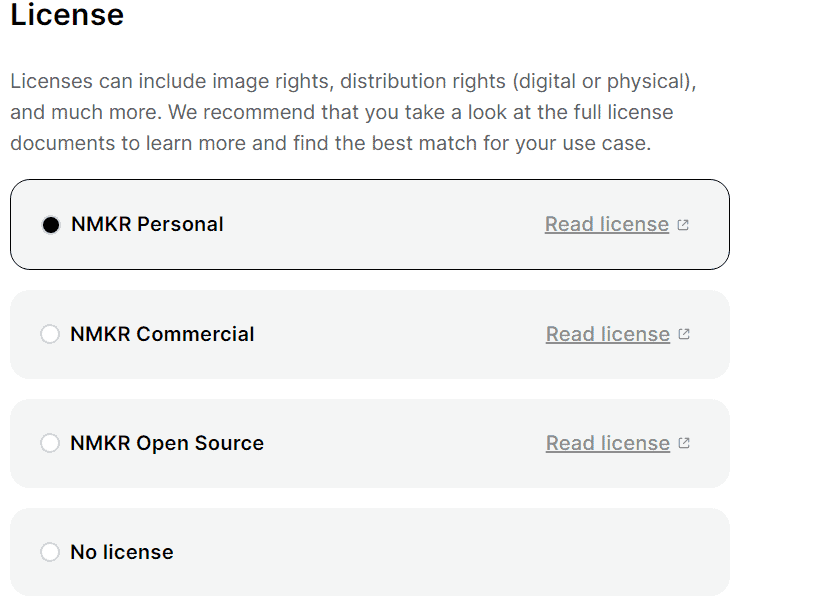Open Read license link for NMKR Open Source

point(608,443)
